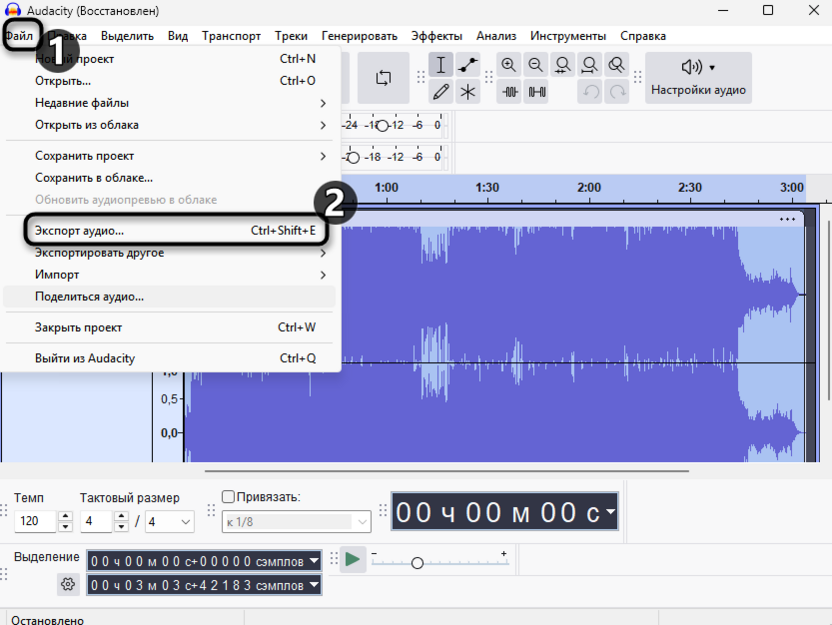Open the Справка menu
832x625 pixels.
pos(643,36)
